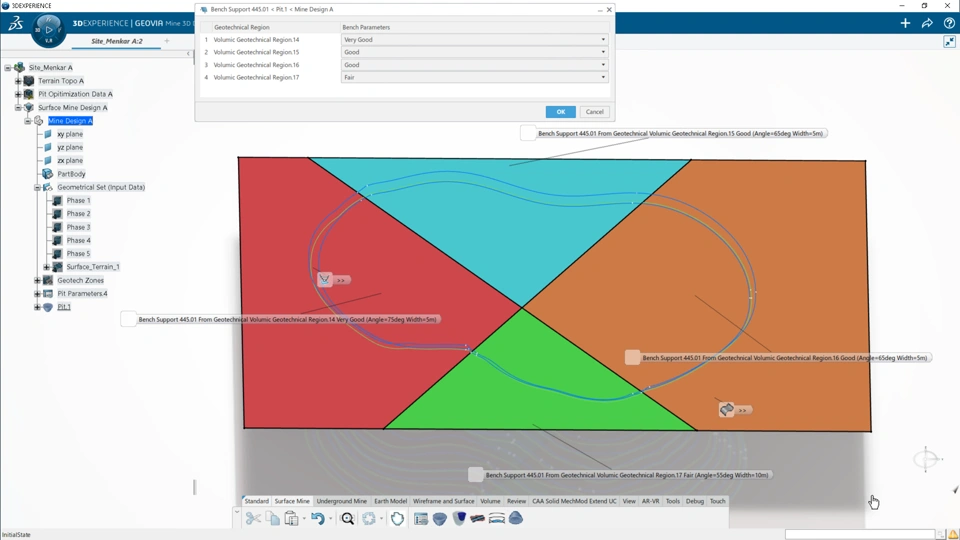
Task: Add a new tab with plus button
Action: [x=167, y=41]
